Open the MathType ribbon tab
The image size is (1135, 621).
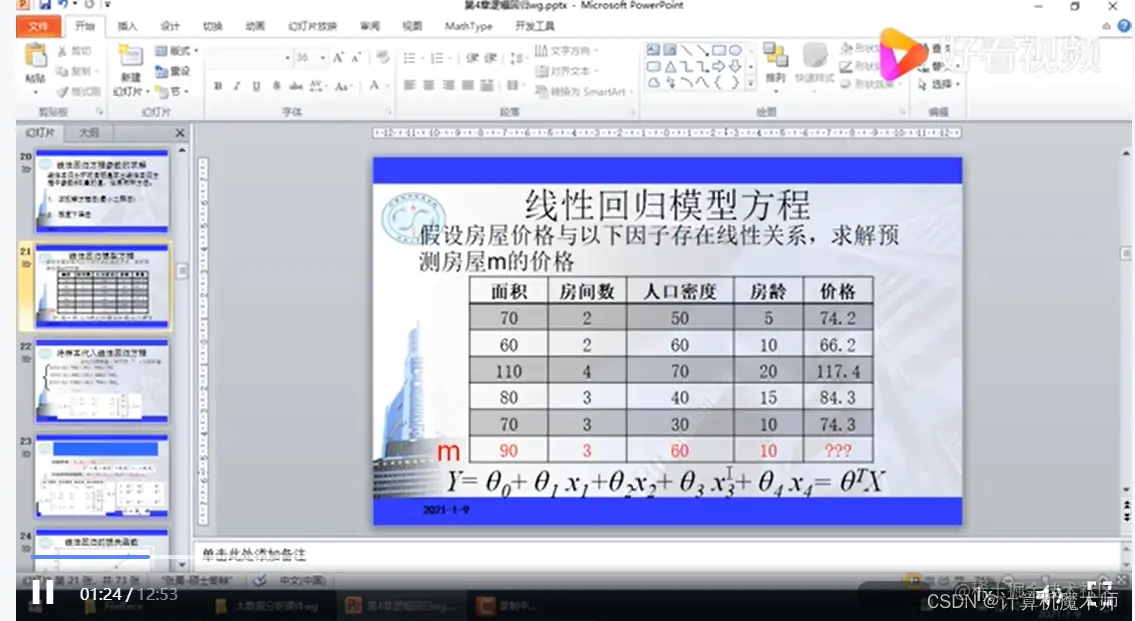pos(469,27)
